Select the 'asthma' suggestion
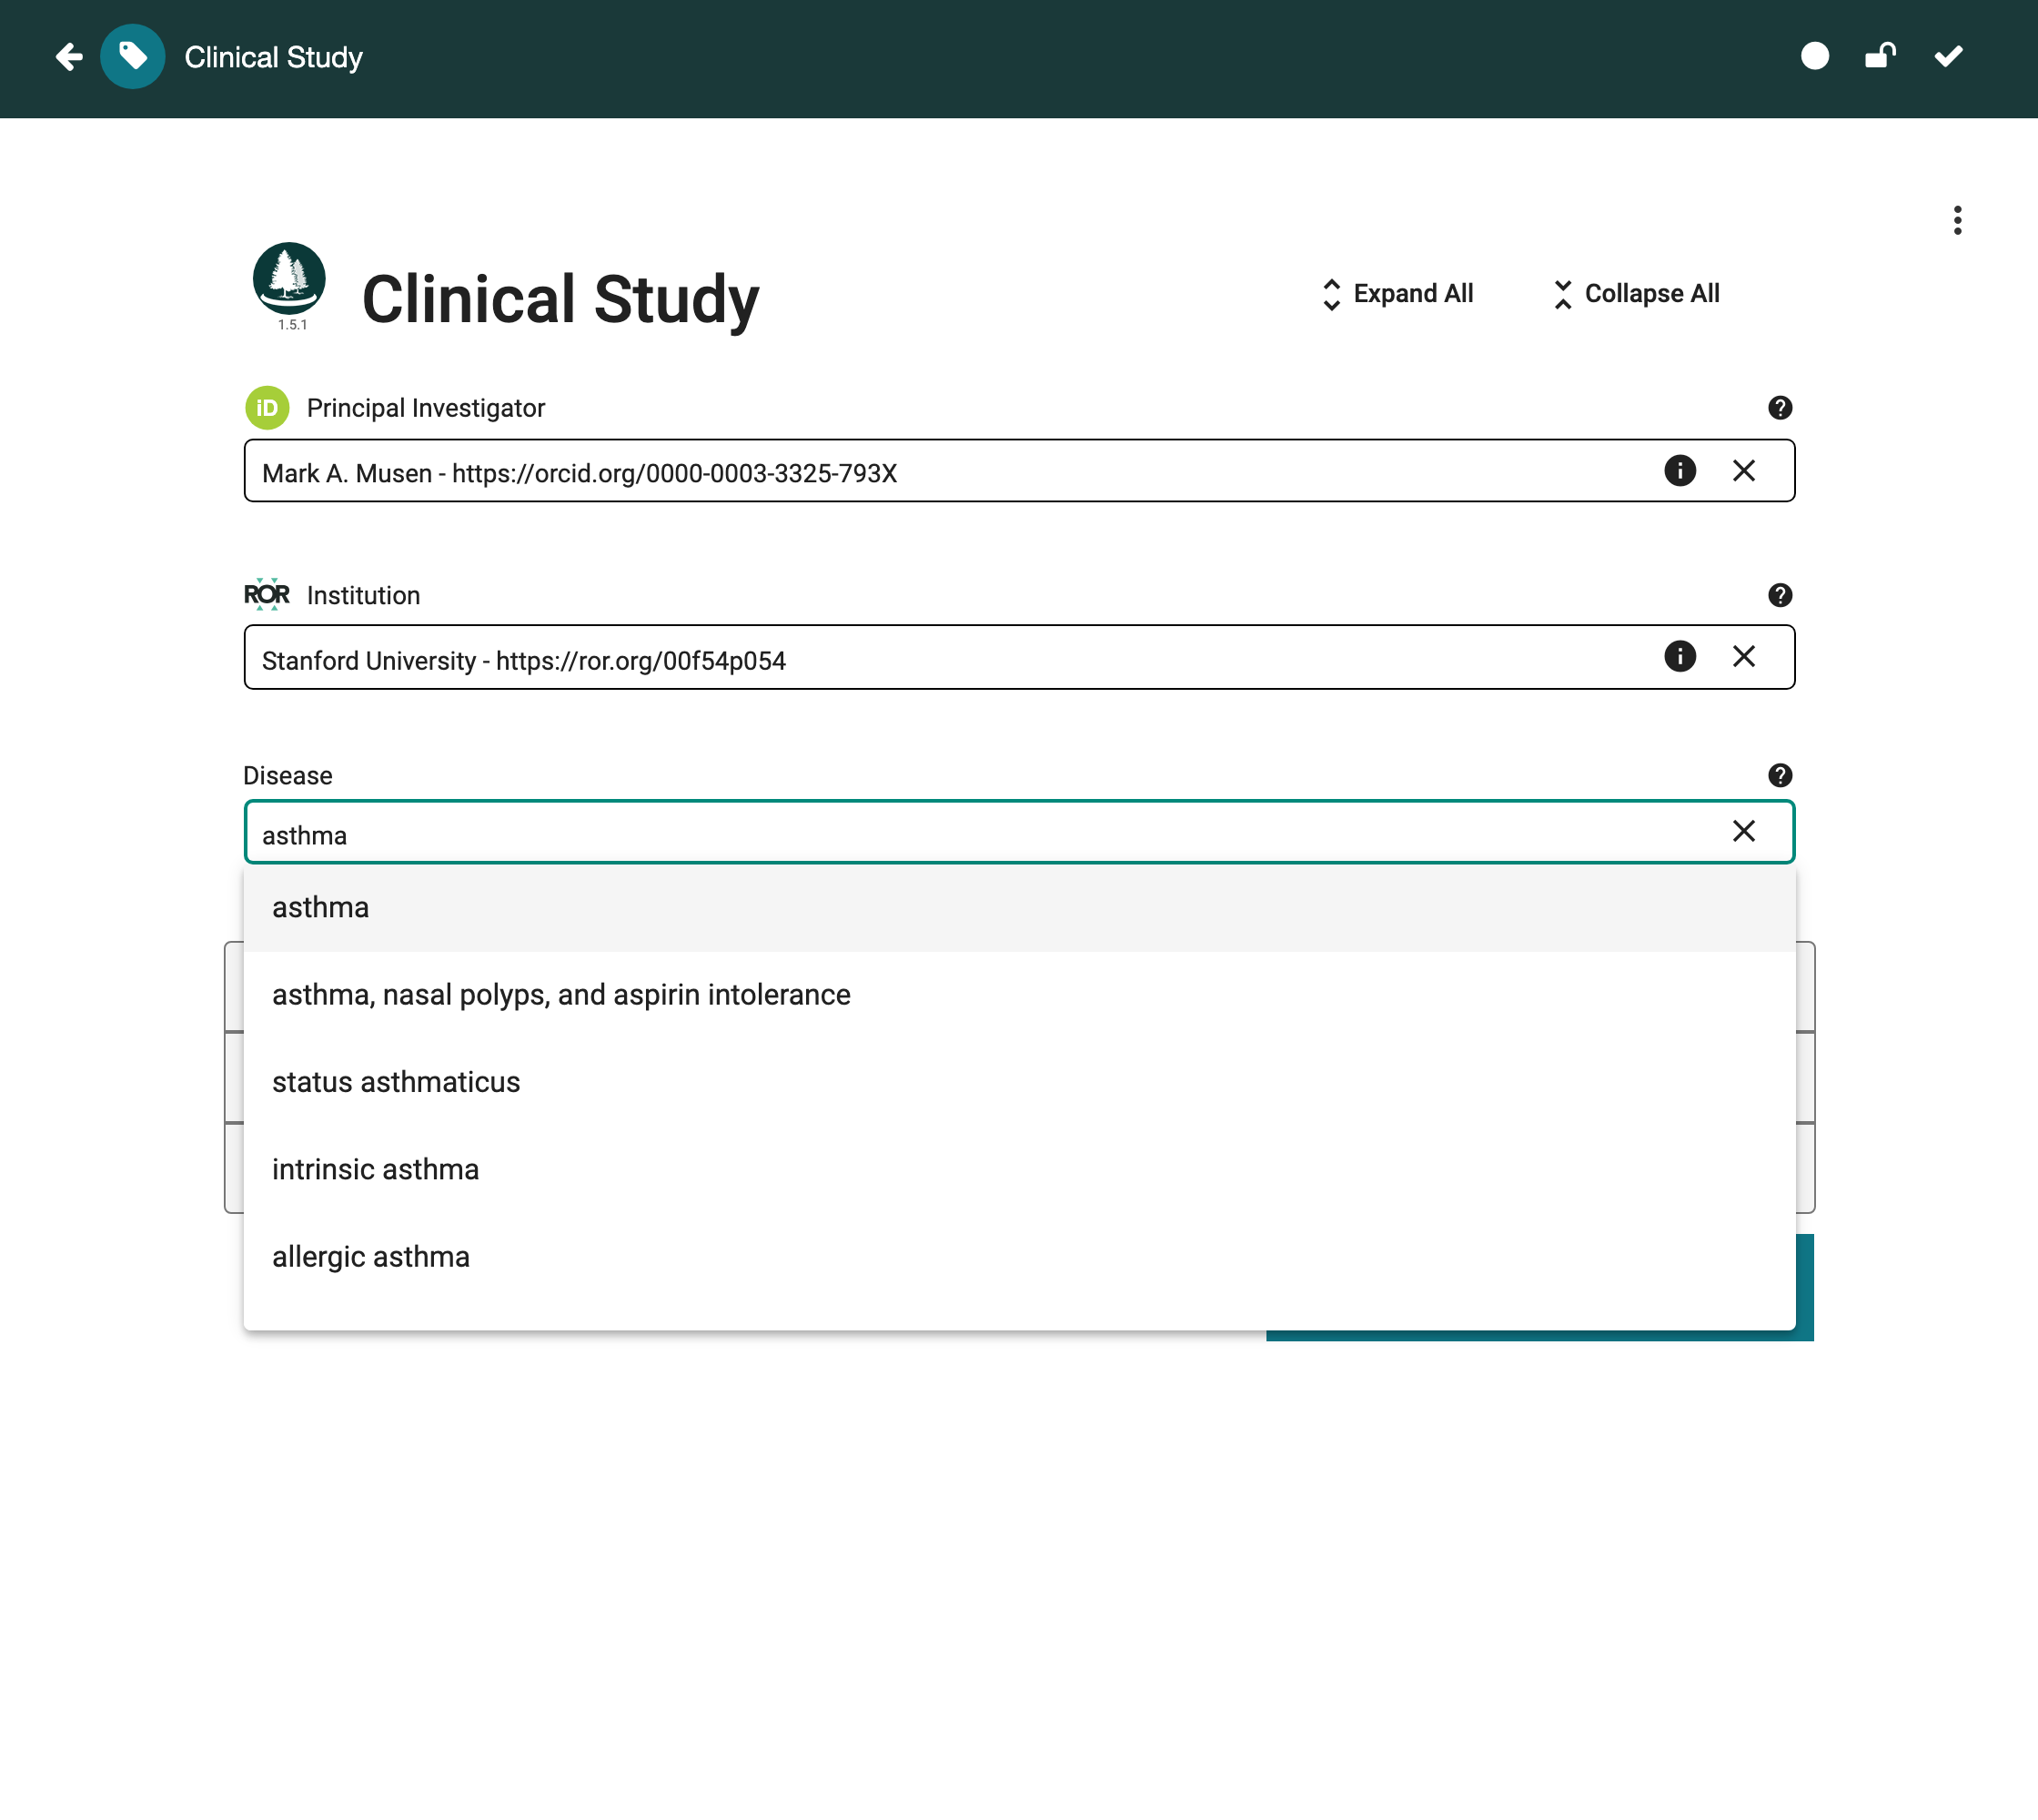This screenshot has width=2038, height=1820. (1019, 908)
